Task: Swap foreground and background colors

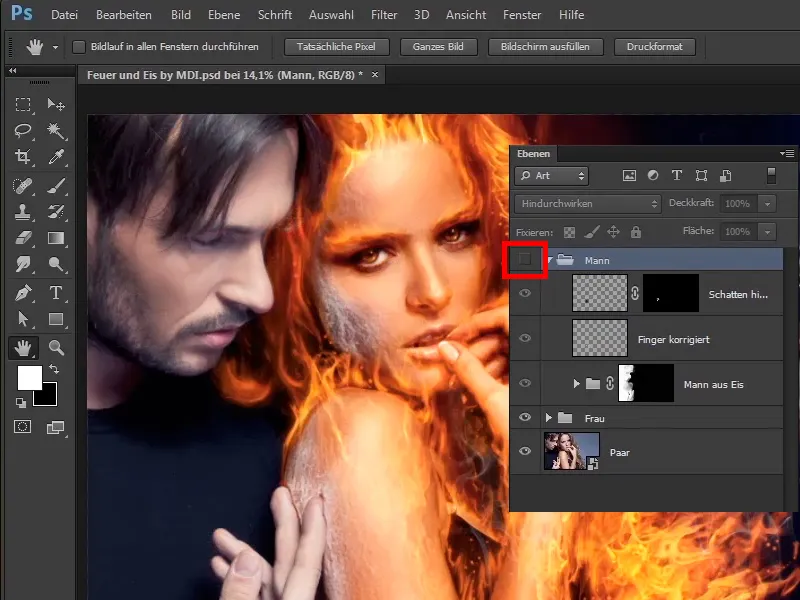Action: 54,369
